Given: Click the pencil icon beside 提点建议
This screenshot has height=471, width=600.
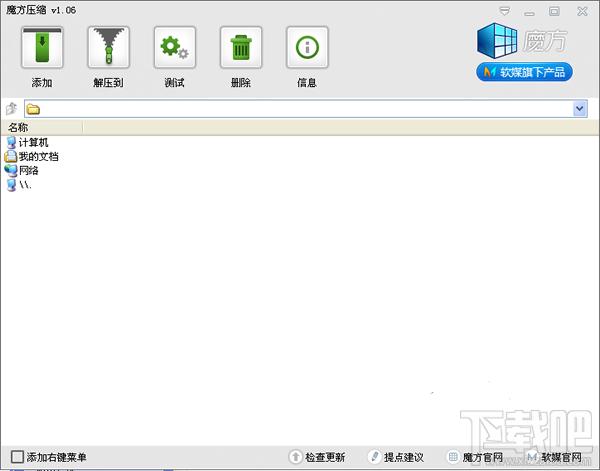Looking at the screenshot, I should click(x=375, y=456).
